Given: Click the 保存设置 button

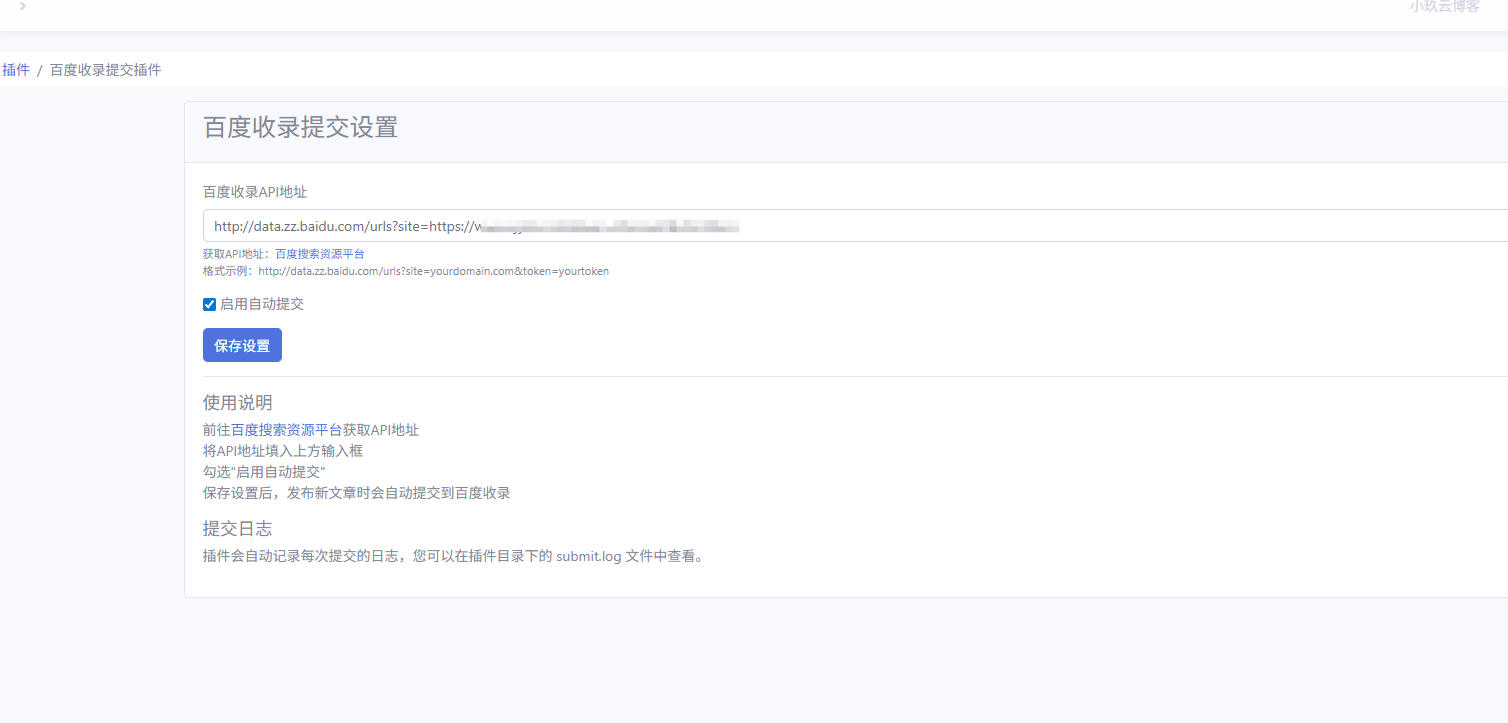Looking at the screenshot, I should pyautogui.click(x=242, y=344).
